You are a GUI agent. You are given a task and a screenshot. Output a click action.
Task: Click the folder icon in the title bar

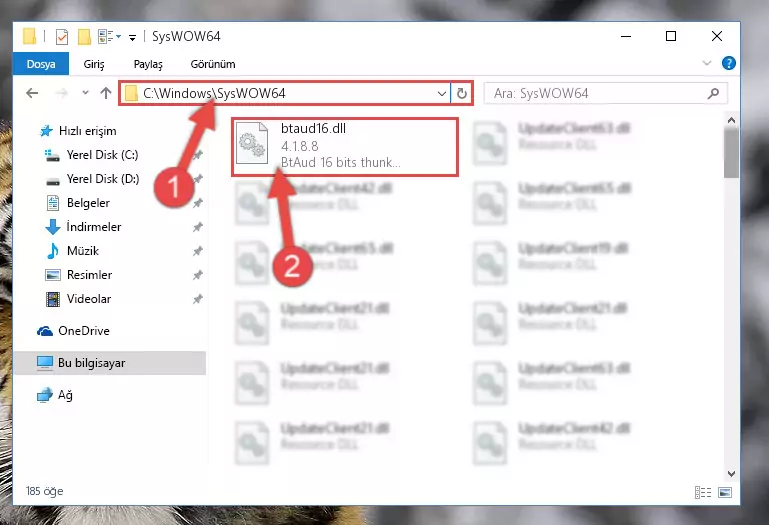(29, 37)
